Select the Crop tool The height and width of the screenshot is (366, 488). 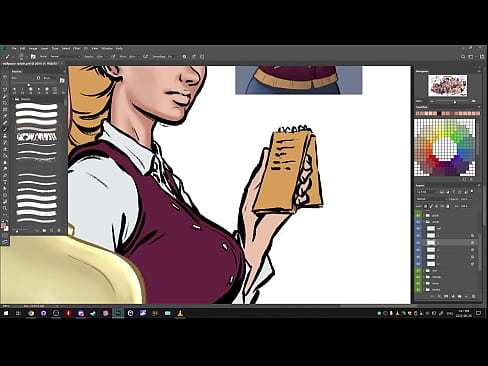click(x=5, y=103)
